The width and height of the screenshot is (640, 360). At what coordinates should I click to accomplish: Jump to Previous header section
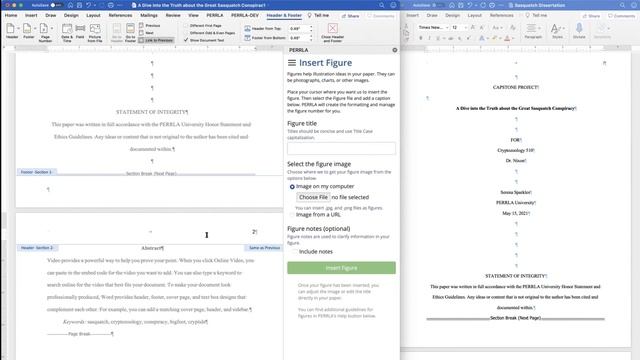click(x=150, y=25)
